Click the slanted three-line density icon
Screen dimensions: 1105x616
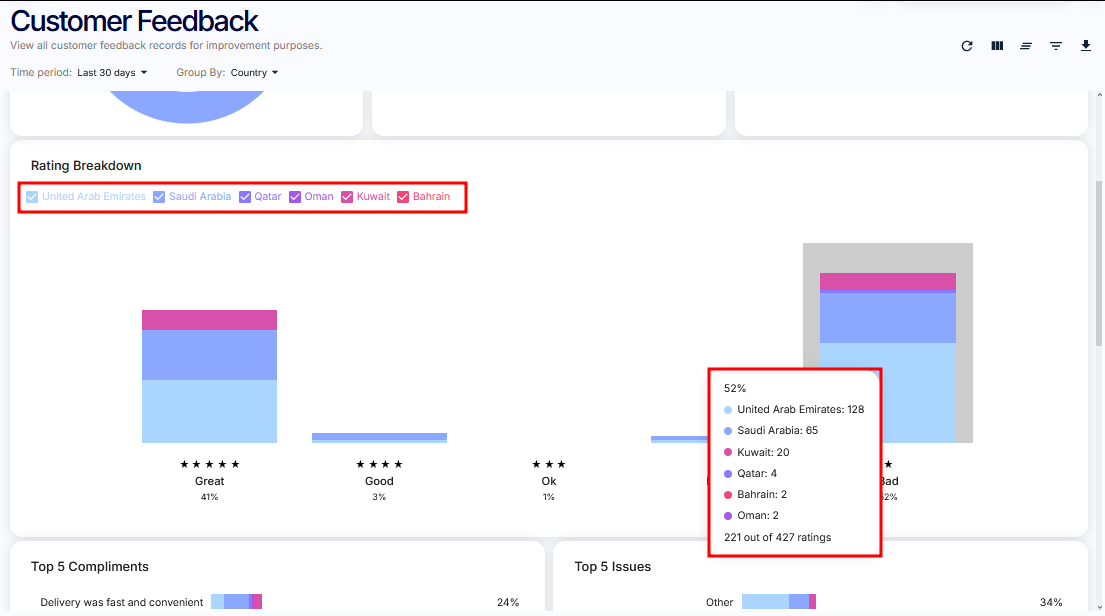tap(1026, 46)
